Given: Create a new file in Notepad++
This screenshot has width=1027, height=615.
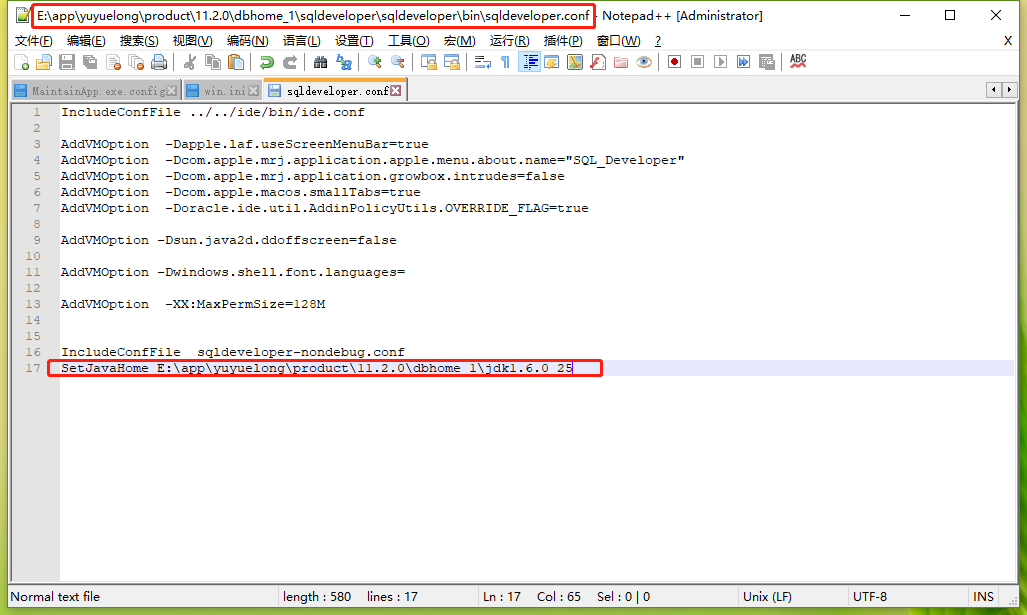Looking at the screenshot, I should (x=21, y=61).
